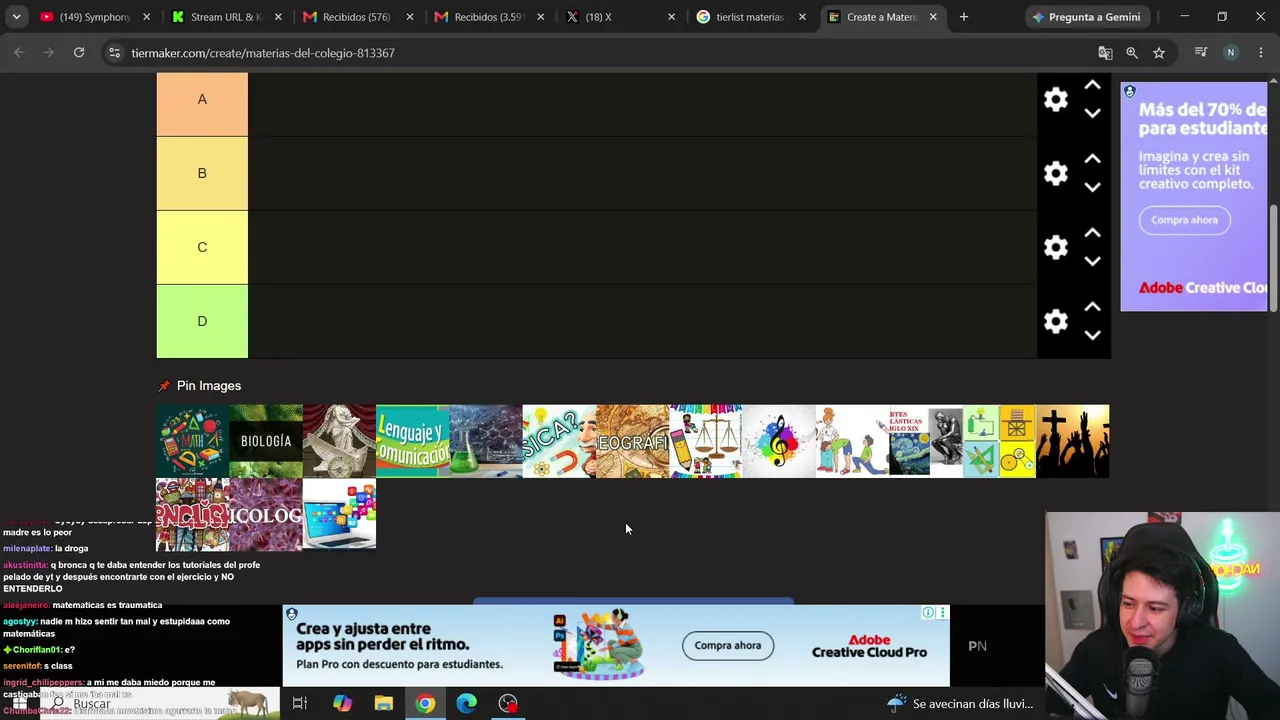Open the media controls icon

click(x=1201, y=53)
